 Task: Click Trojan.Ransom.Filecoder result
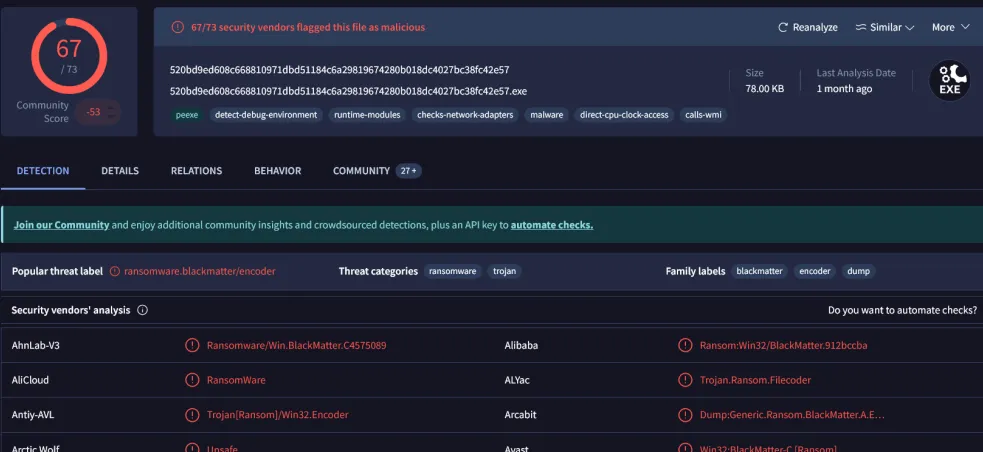point(755,380)
